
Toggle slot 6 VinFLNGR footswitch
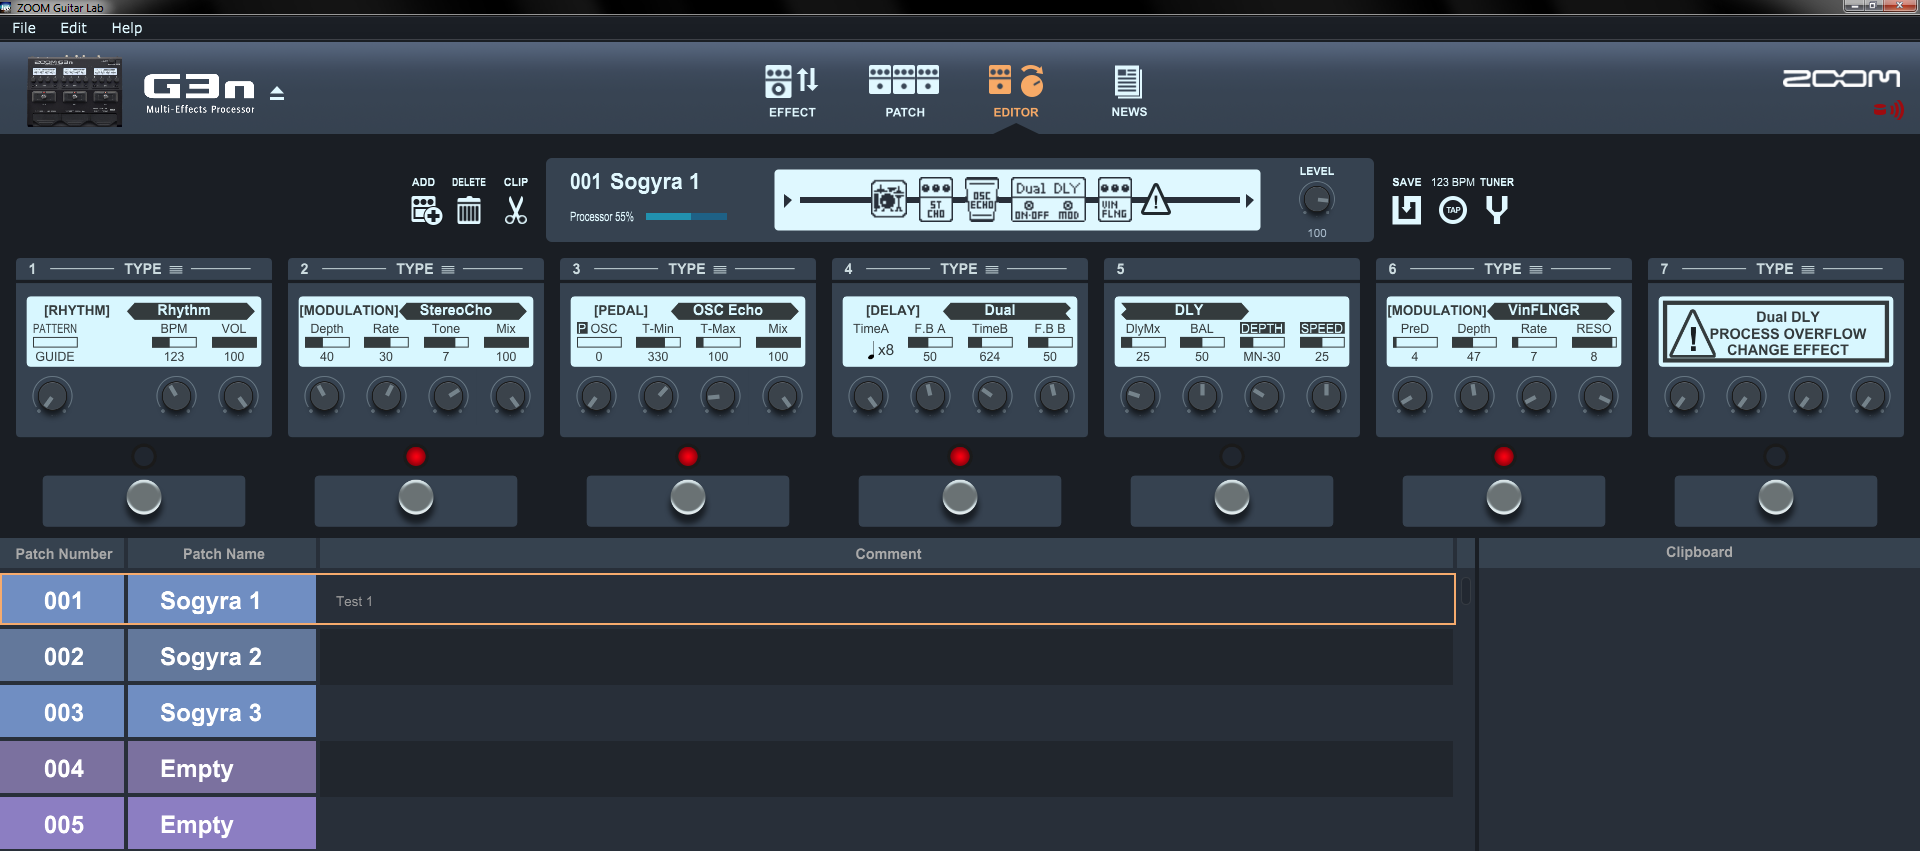pos(1504,498)
